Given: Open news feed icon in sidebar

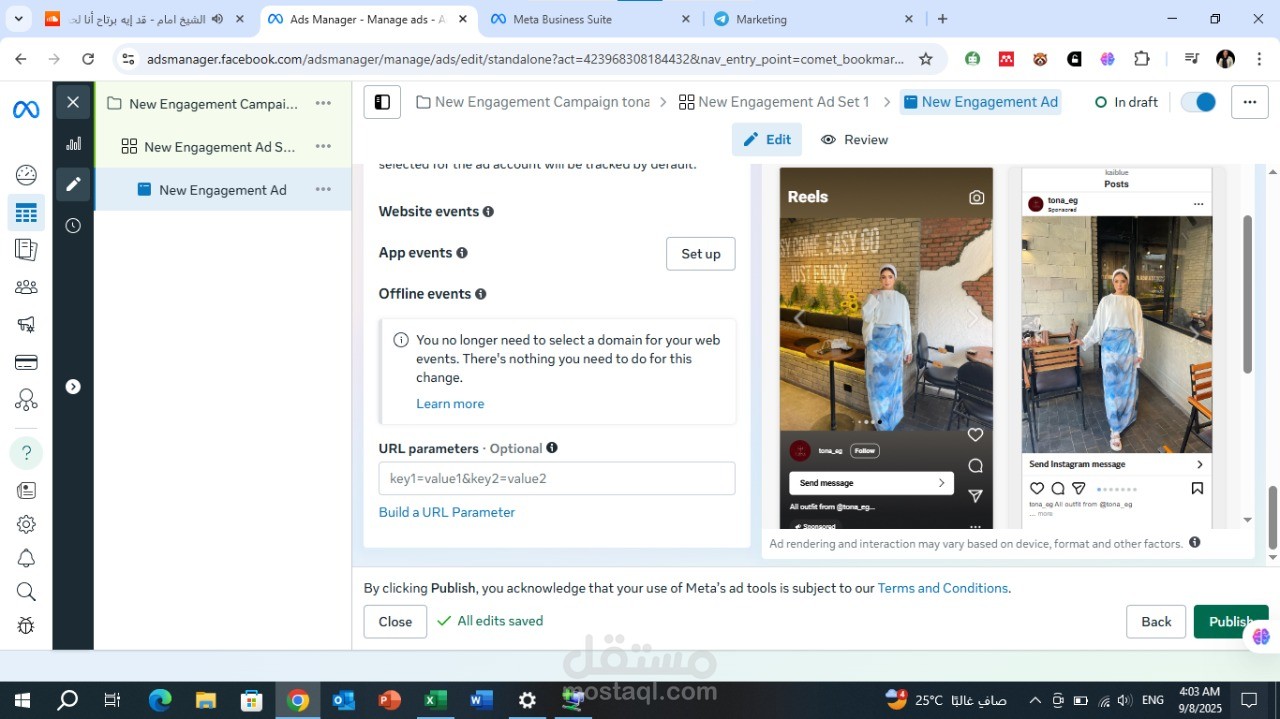Looking at the screenshot, I should pyautogui.click(x=26, y=490).
